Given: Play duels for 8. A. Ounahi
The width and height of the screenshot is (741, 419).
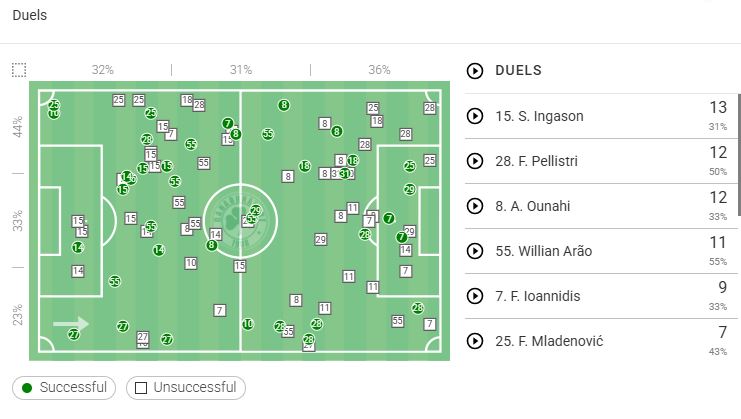Looking at the screenshot, I should click(474, 206).
